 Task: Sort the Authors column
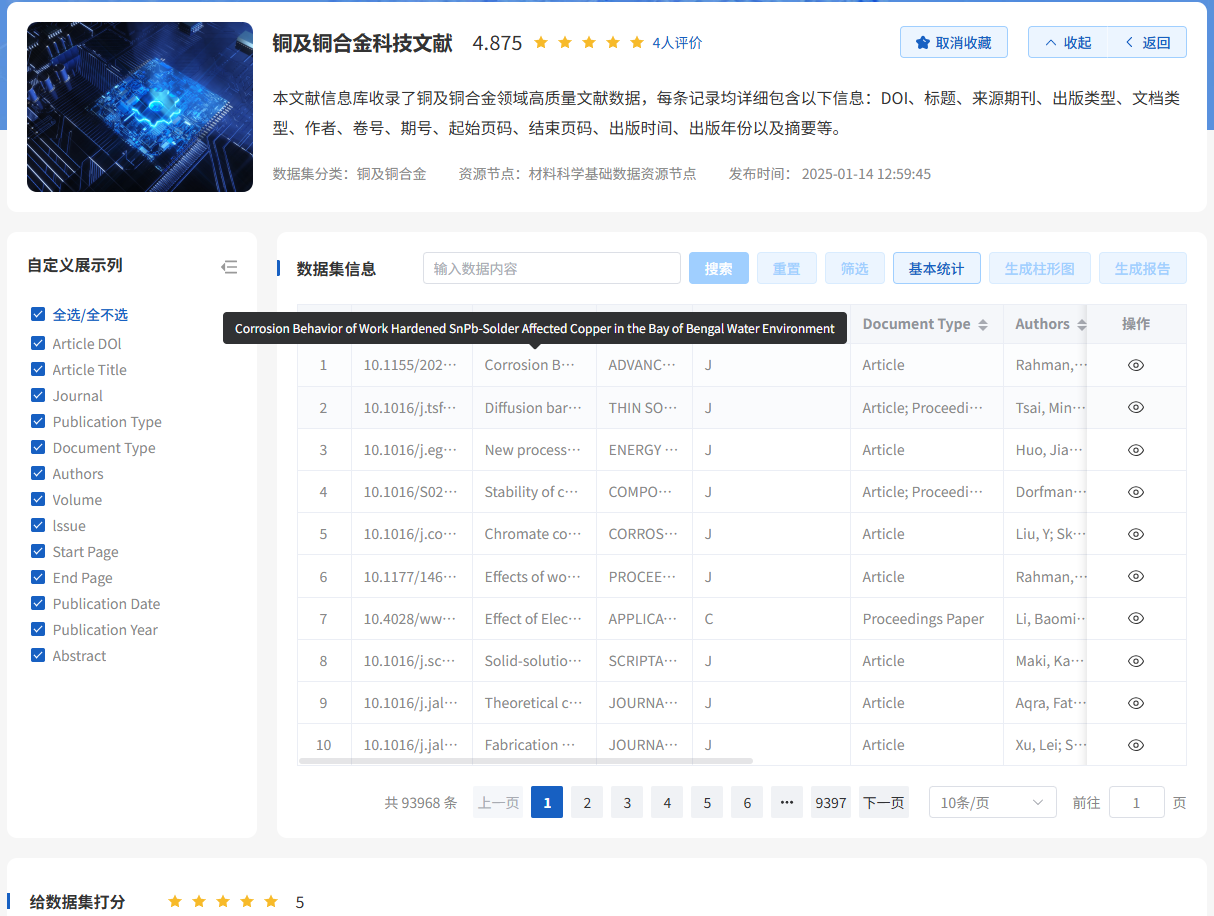coord(1080,325)
